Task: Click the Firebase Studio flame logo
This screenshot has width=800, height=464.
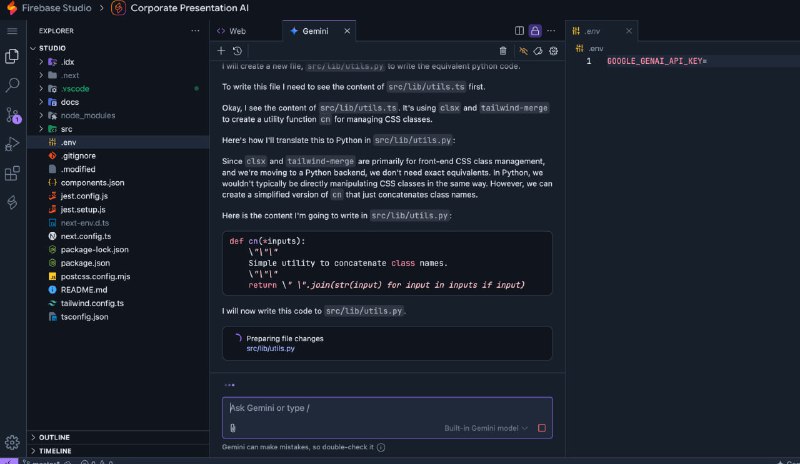Action: click(x=11, y=8)
